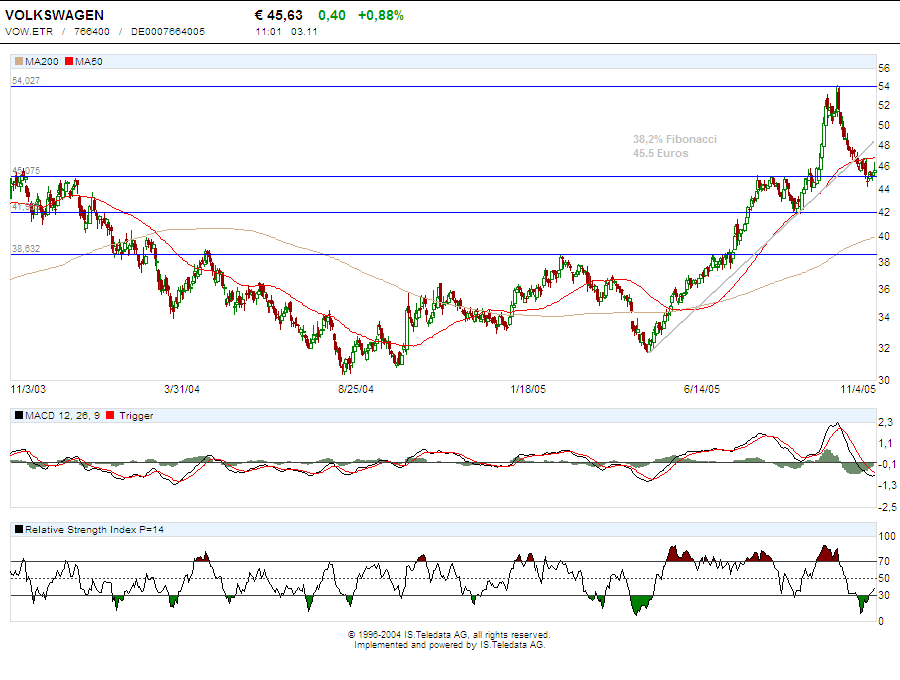Click the 6/14/05 date axis label
Viewport: 900px width, 680px height.
[701, 389]
